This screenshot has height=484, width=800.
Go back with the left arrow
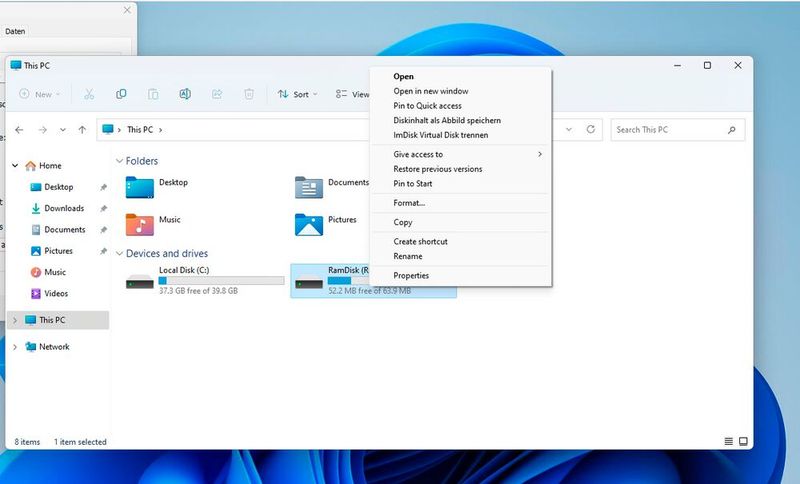(19, 130)
